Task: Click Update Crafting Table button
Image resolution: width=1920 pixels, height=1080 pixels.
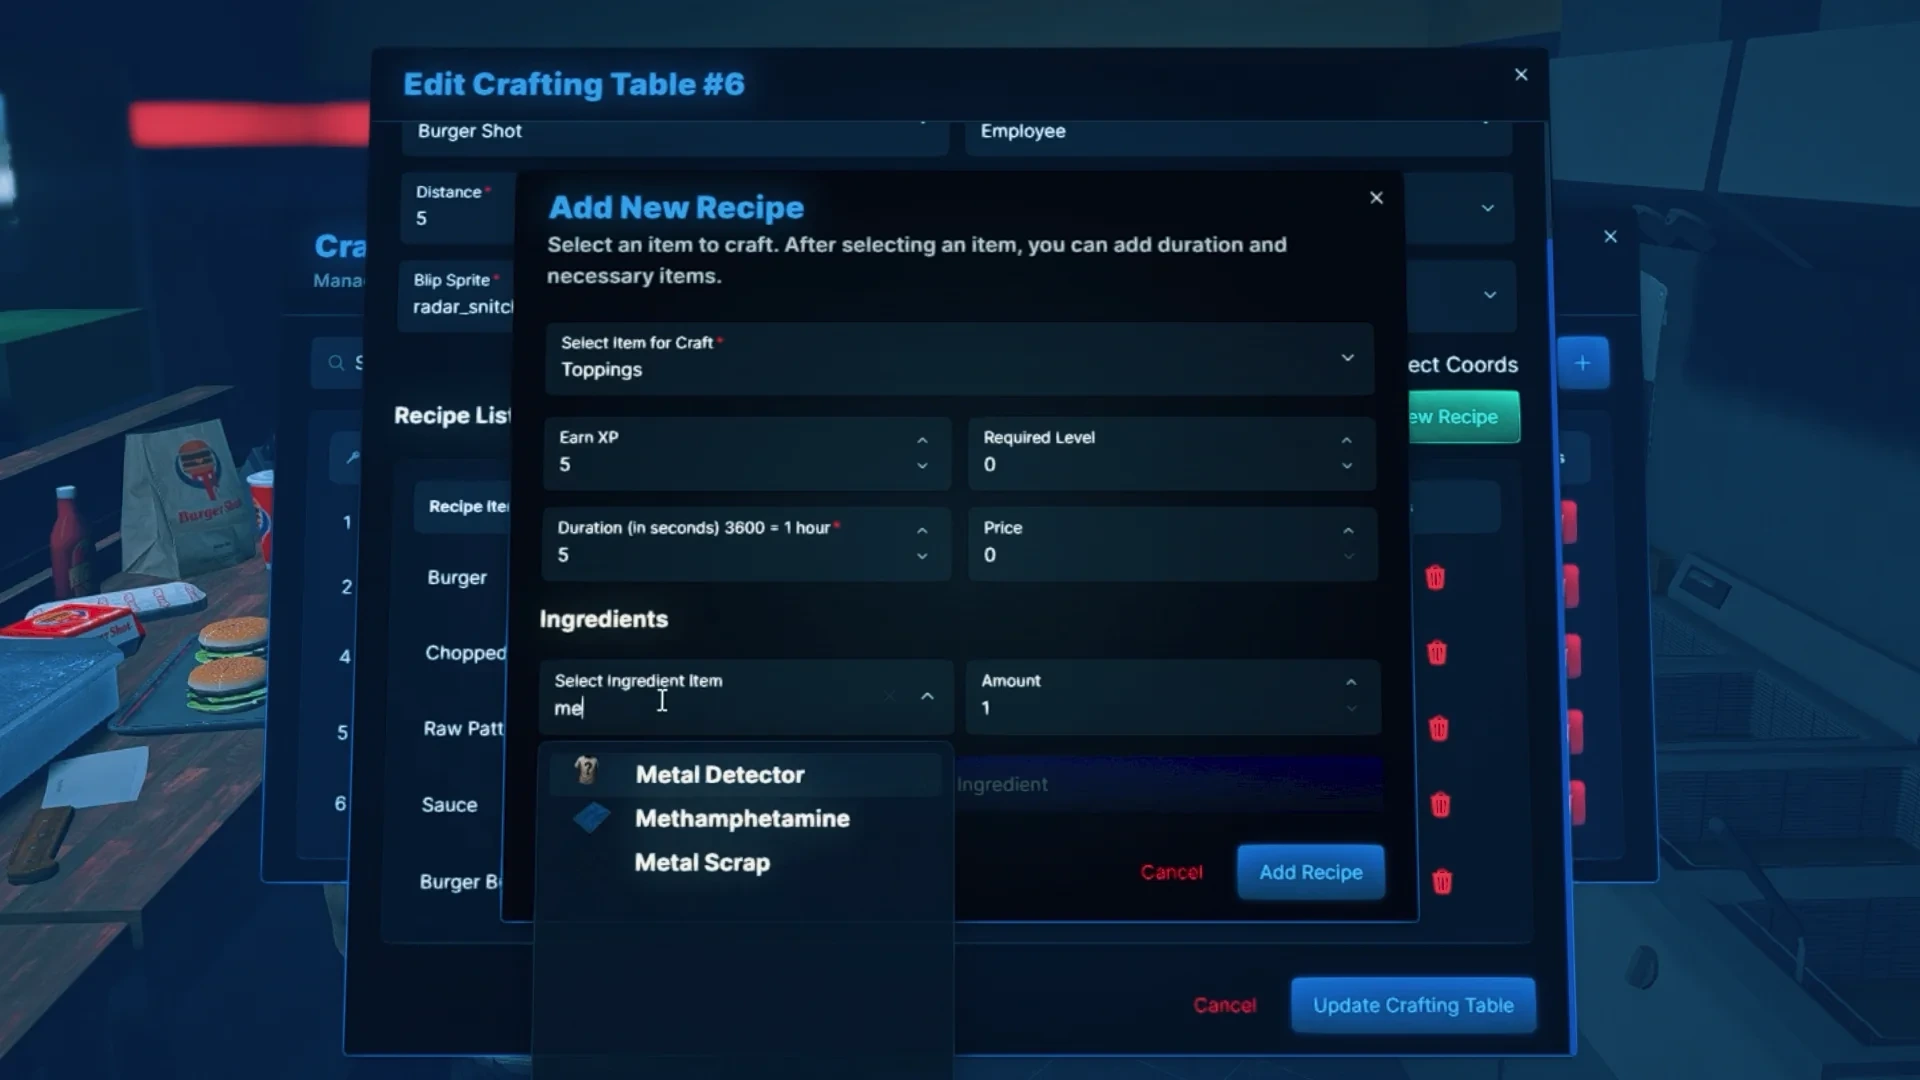Action: pyautogui.click(x=1413, y=1005)
